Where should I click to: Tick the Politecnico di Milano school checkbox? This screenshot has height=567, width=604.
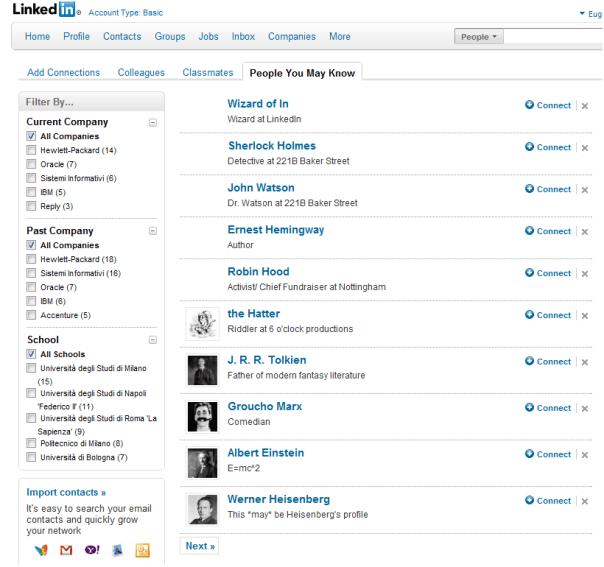(x=32, y=443)
